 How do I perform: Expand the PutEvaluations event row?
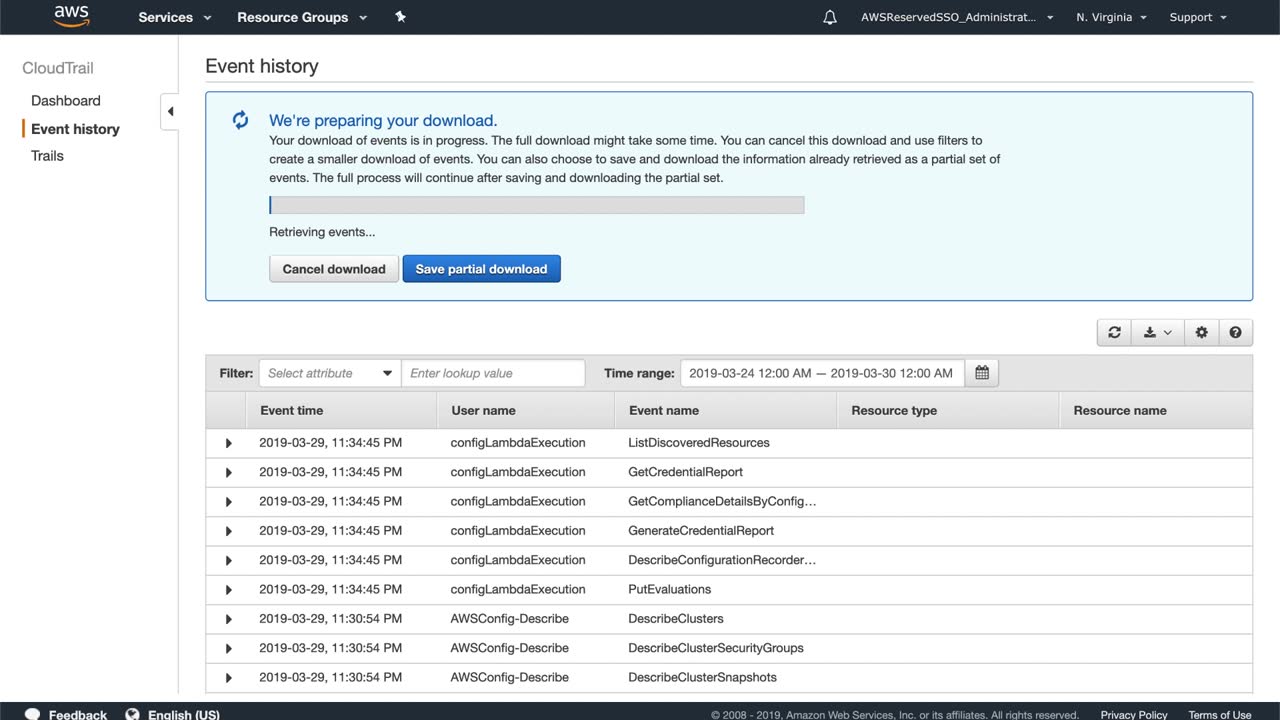click(228, 590)
